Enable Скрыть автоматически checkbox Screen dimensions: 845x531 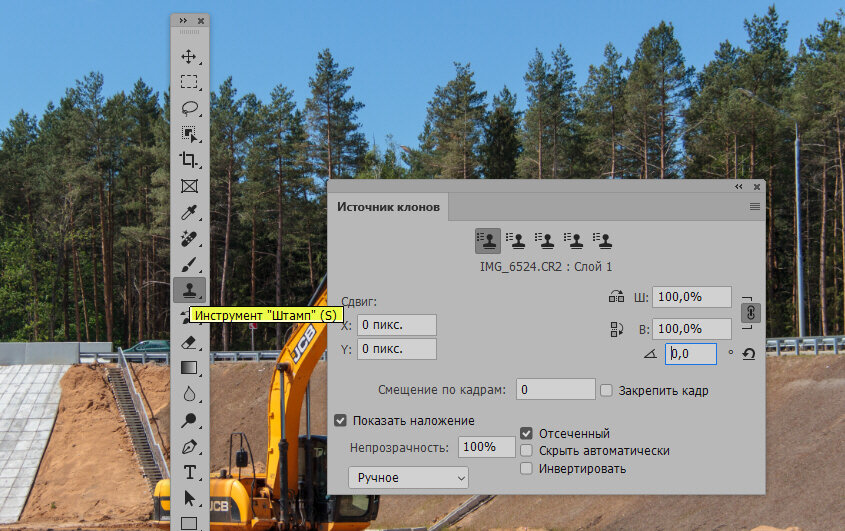[x=527, y=451]
